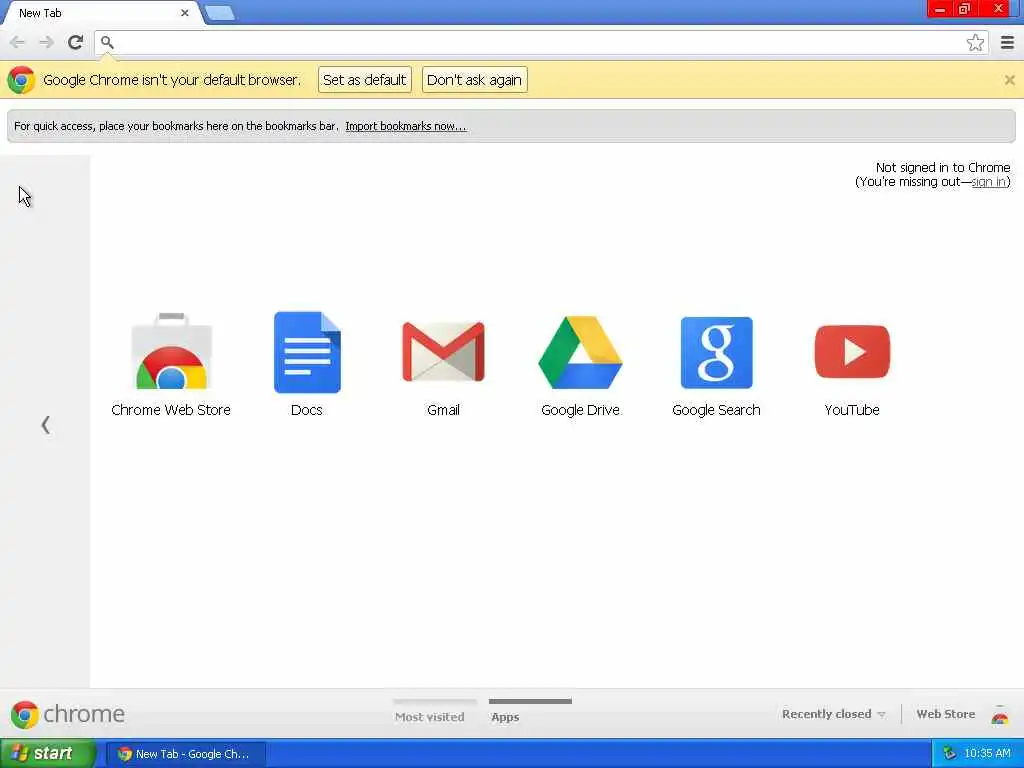Minimize the Chrome window
Image resolution: width=1024 pixels, height=768 pixels.
pyautogui.click(x=940, y=8)
